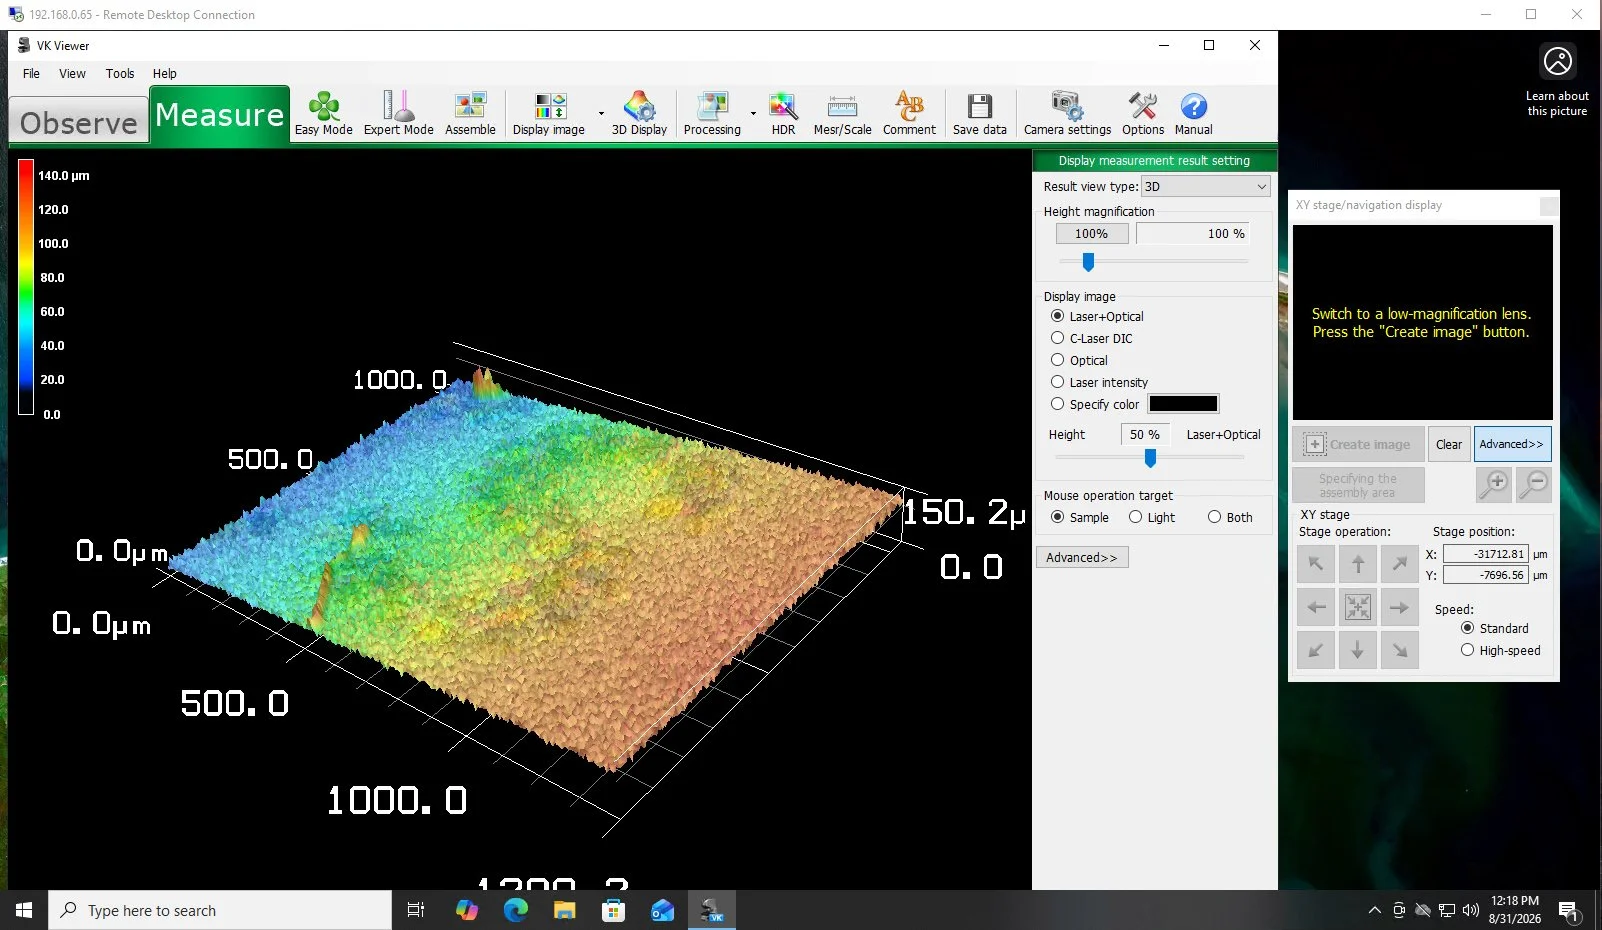Open the Result view type dropdown
This screenshot has width=1602, height=930.
click(x=1206, y=187)
